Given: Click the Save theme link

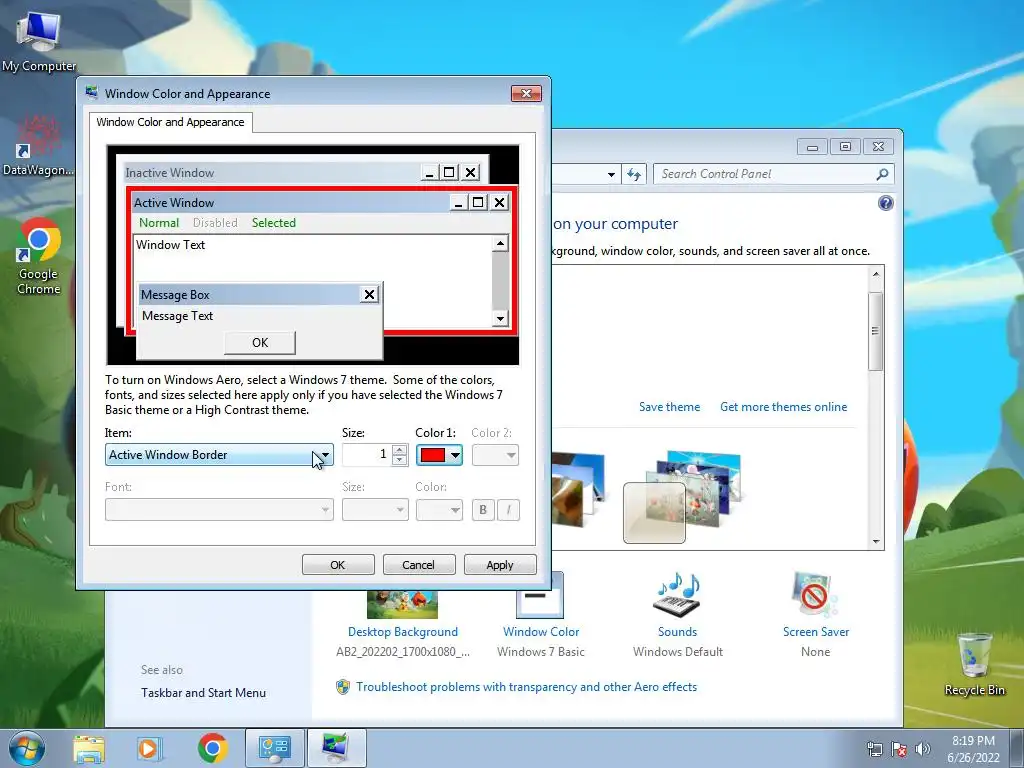Looking at the screenshot, I should click(x=669, y=407).
